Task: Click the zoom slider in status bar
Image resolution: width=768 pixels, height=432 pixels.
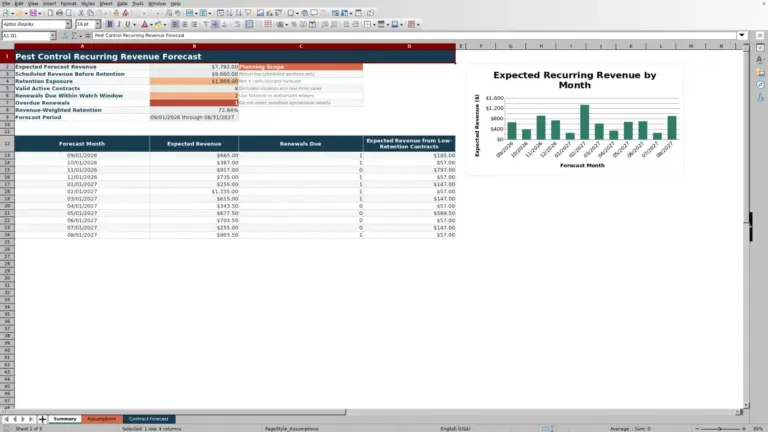Action: (720, 429)
